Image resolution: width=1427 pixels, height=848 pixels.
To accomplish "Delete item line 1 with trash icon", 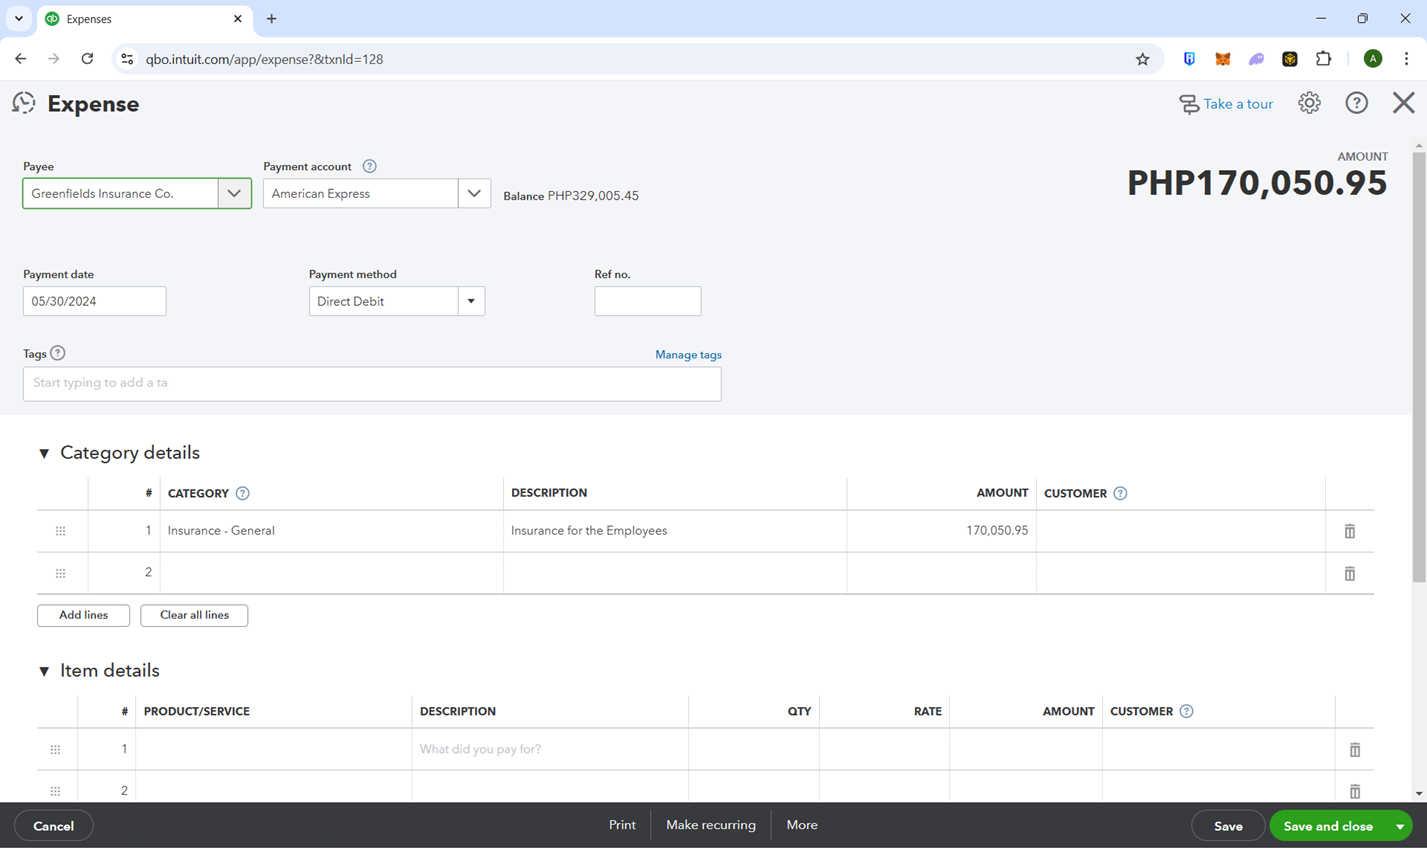I will click(x=1355, y=749).
